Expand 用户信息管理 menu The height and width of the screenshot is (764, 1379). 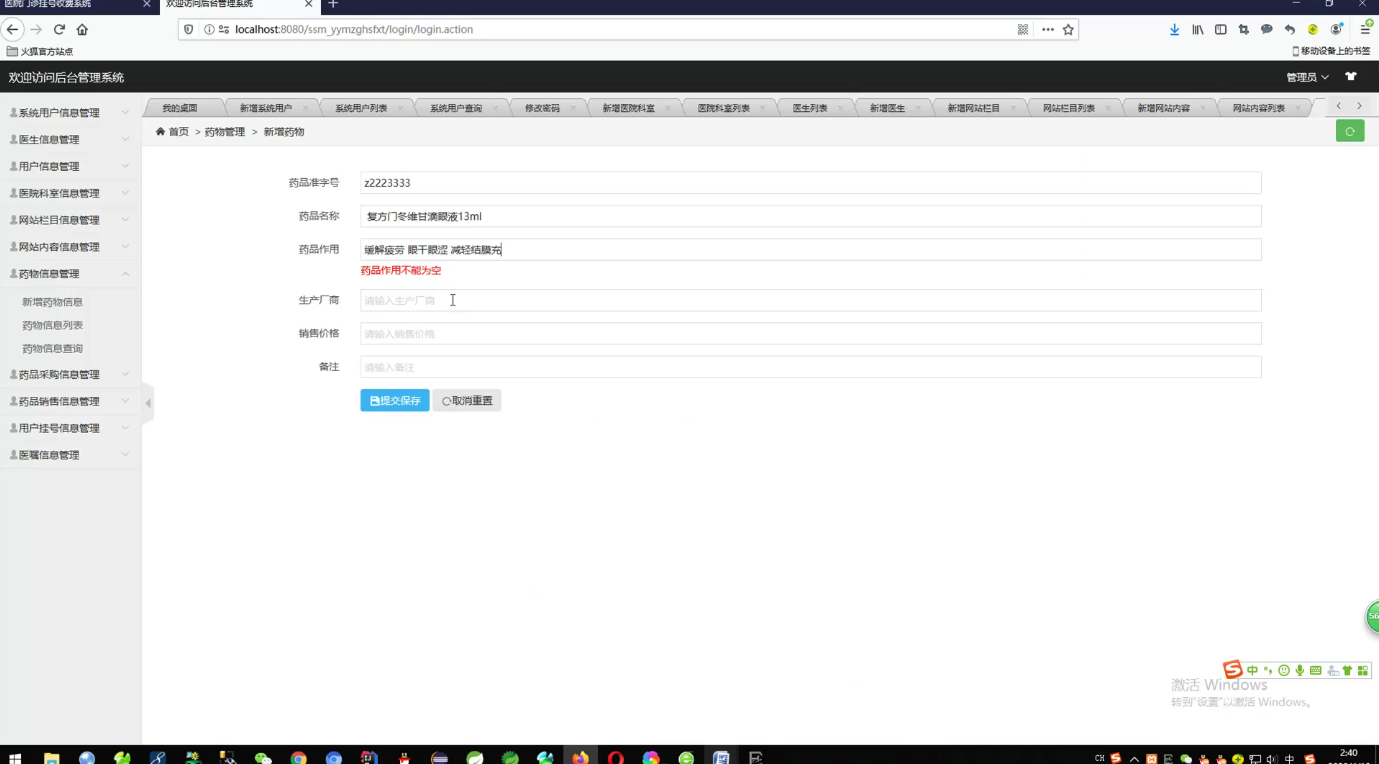tap(70, 167)
